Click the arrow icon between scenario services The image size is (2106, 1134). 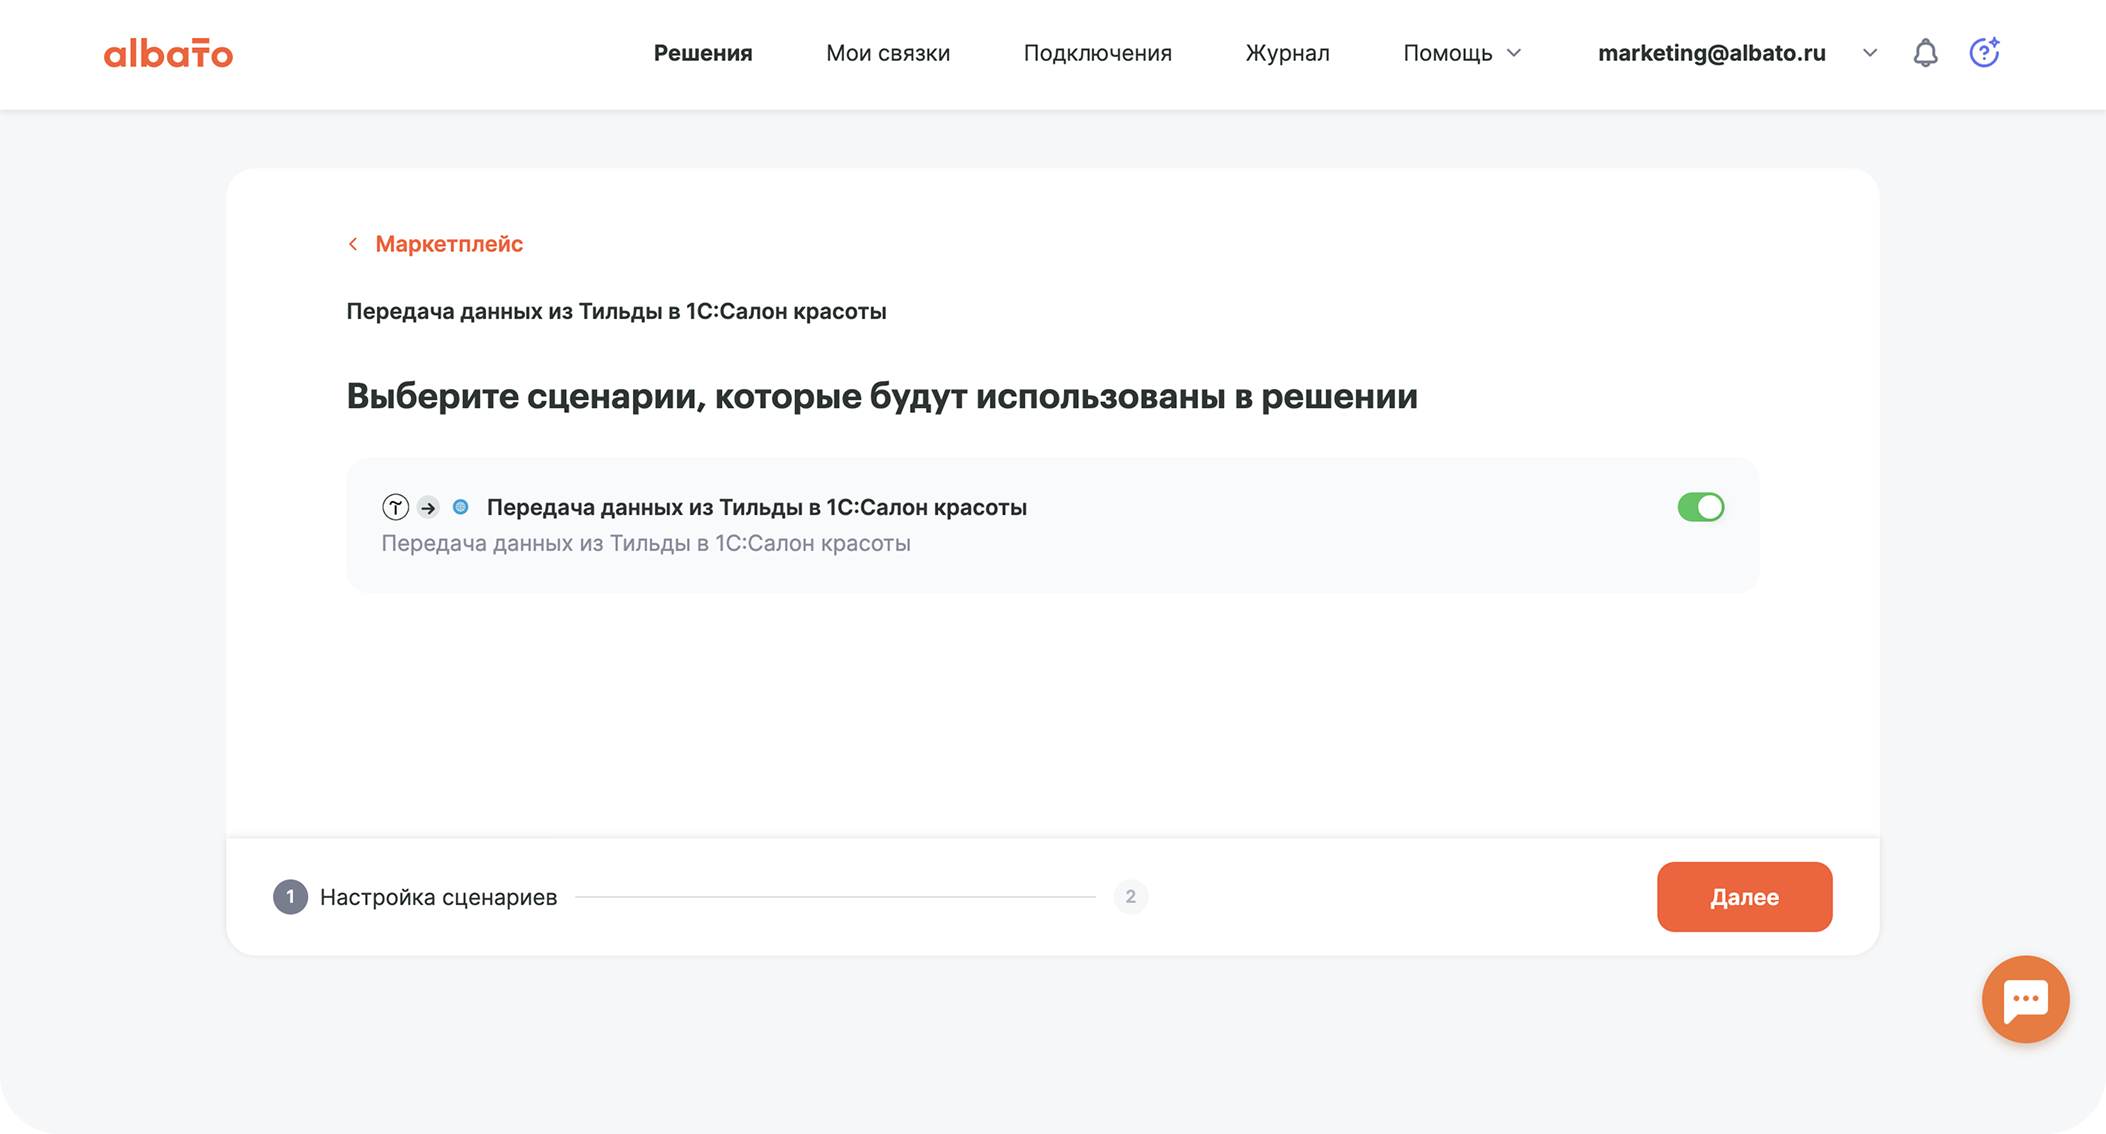coord(428,508)
